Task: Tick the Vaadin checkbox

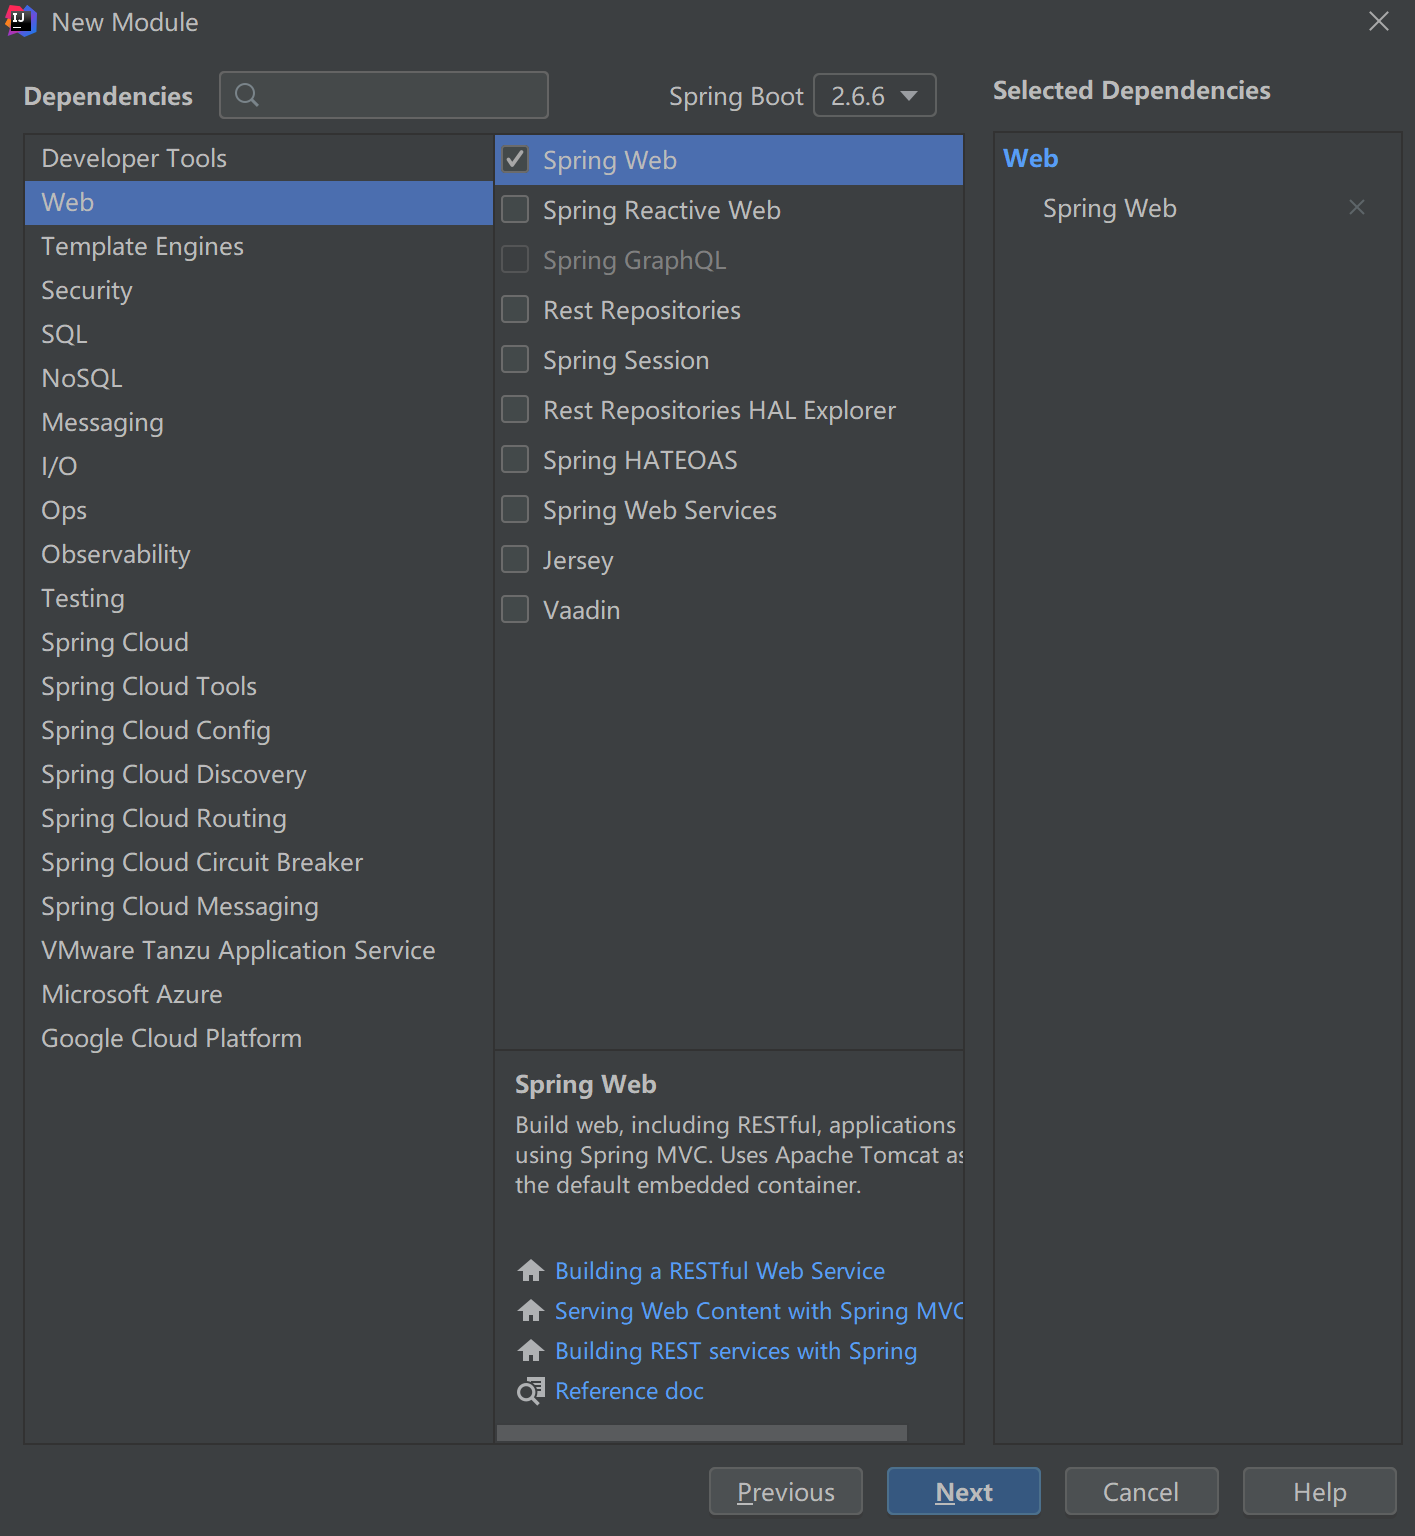Action: (516, 610)
